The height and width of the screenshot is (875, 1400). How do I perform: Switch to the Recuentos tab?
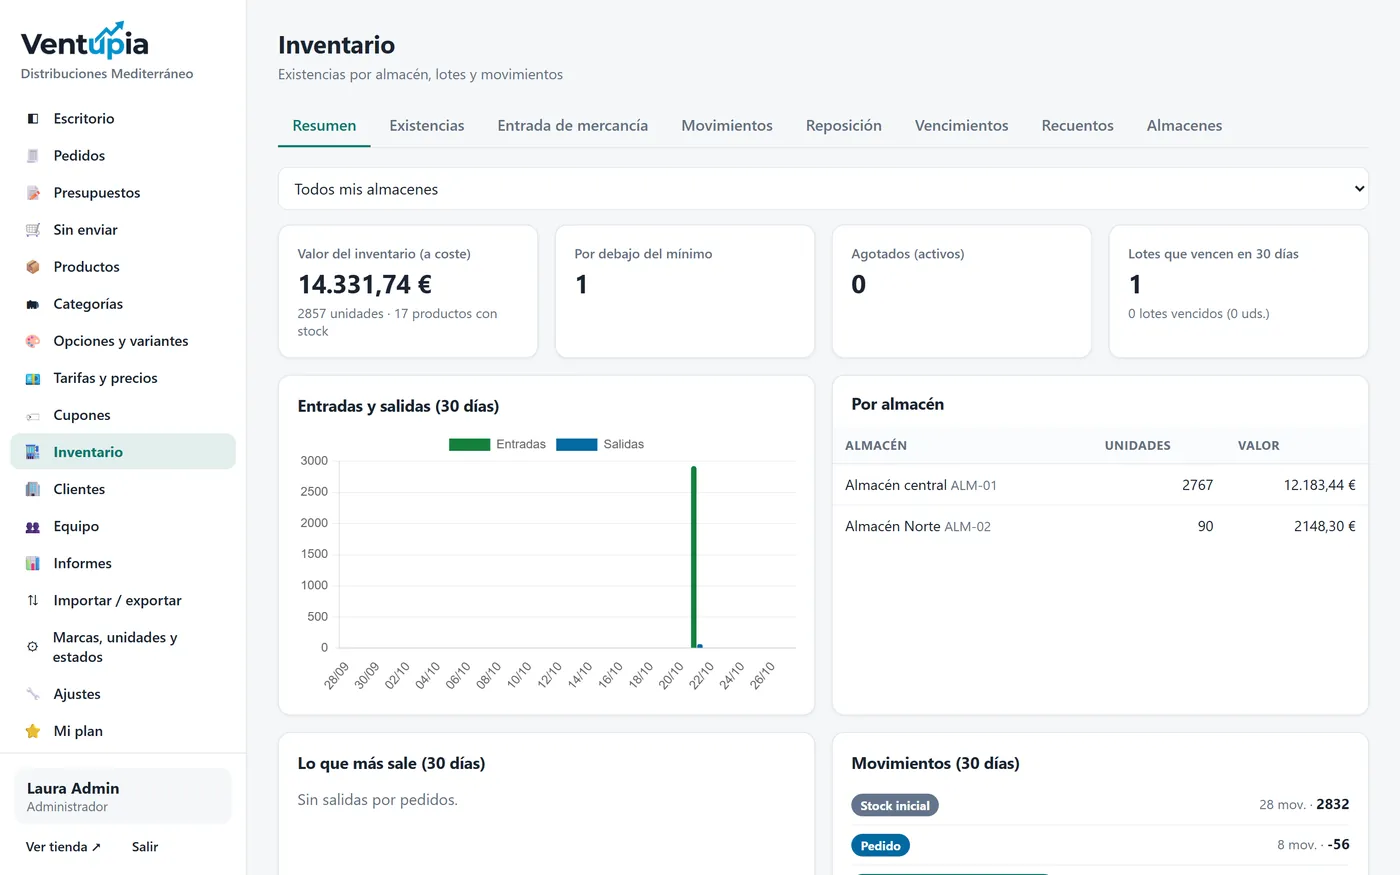1077,126
